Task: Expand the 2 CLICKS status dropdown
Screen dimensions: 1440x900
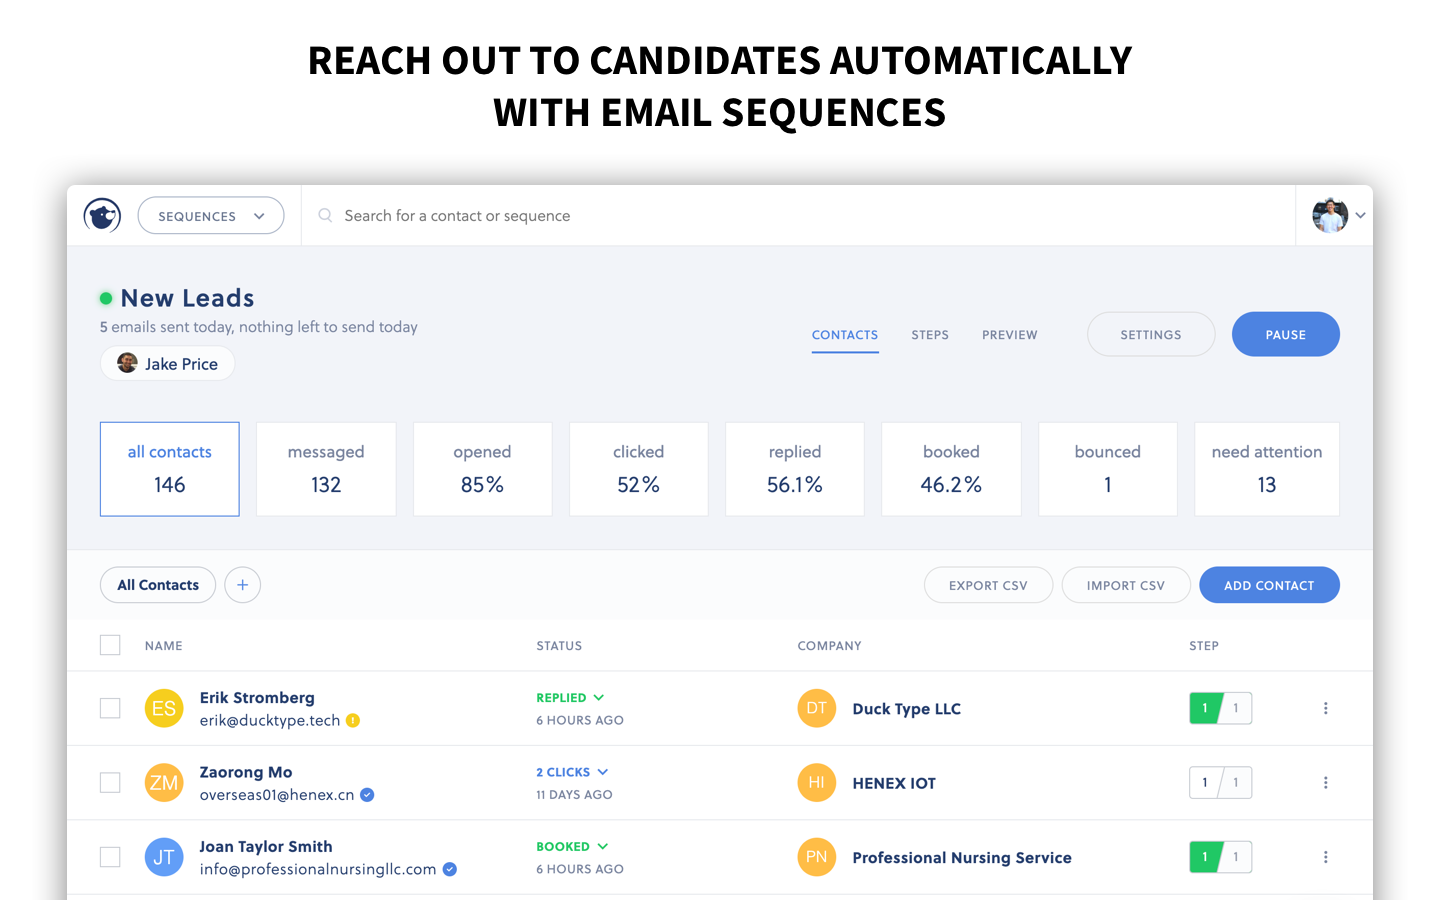Action: point(572,772)
